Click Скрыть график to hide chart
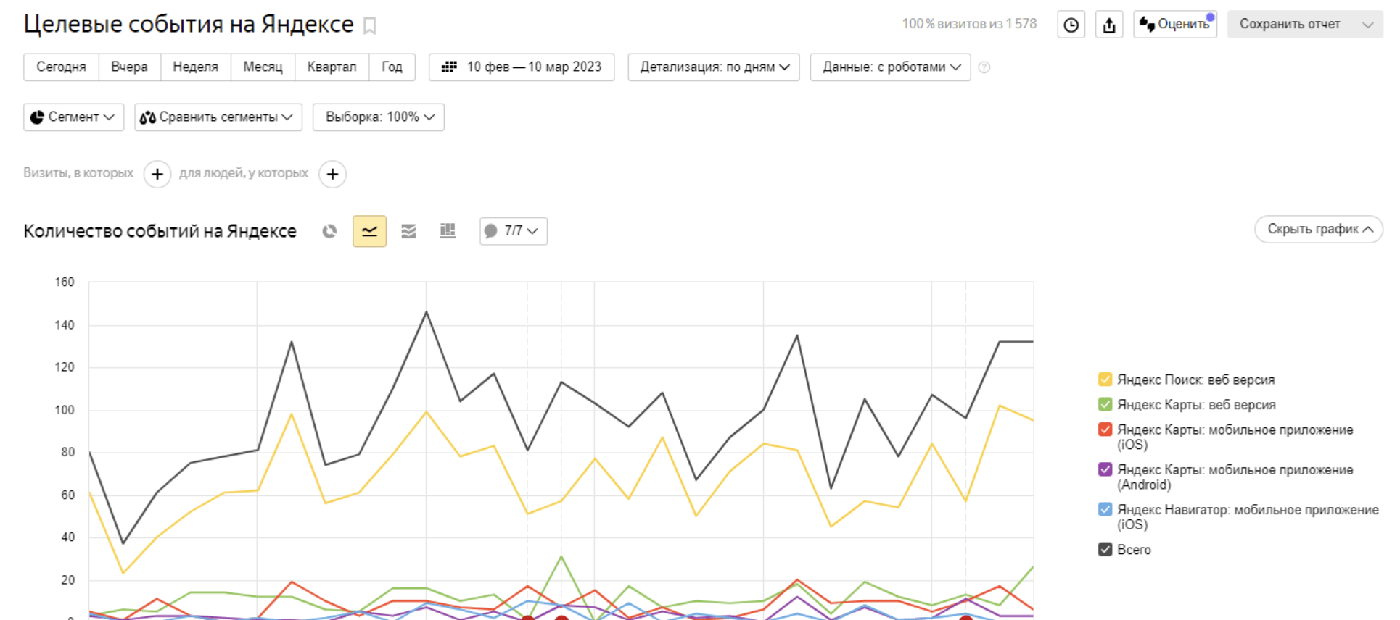Screen dimensions: 1400x620 [x=1319, y=229]
